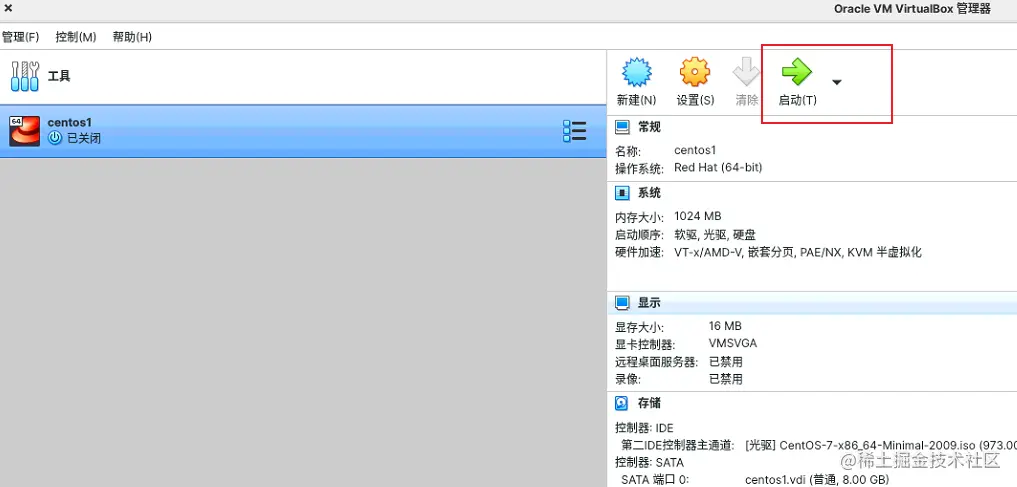The height and width of the screenshot is (487, 1017).
Task: Open the 管理(F) menu
Action: click(20, 37)
